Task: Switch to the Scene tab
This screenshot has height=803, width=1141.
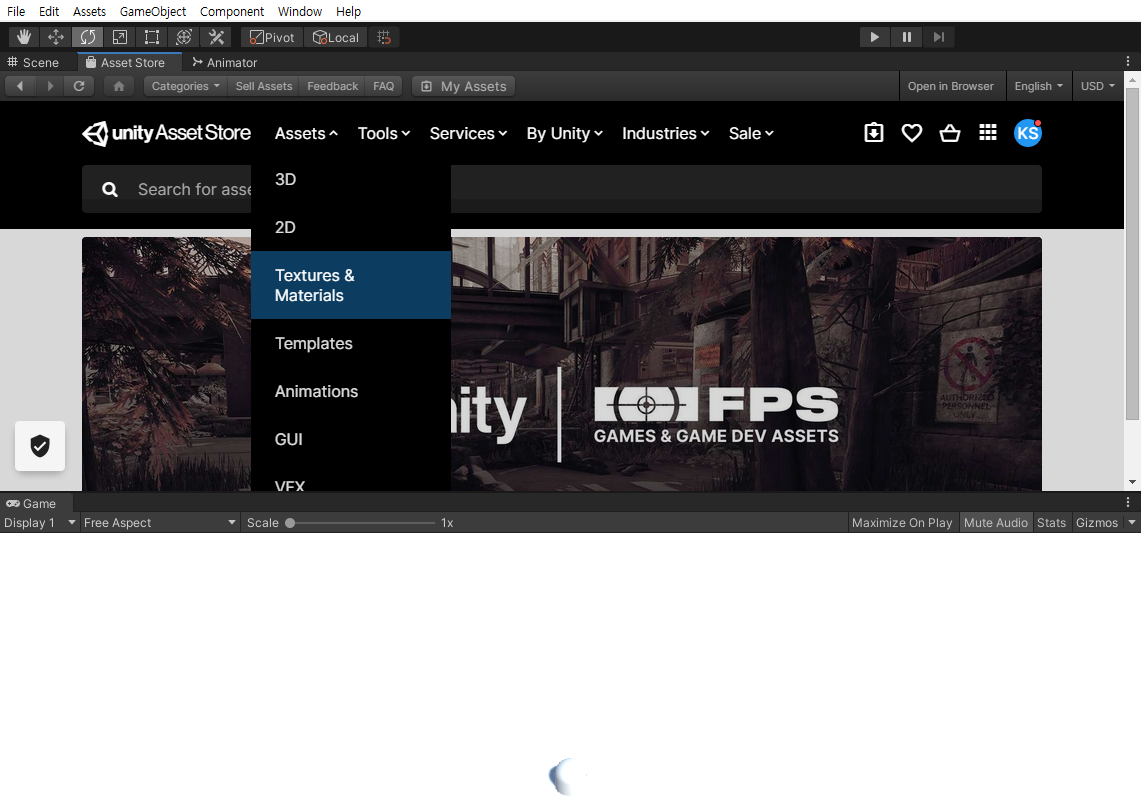Action: click(33, 62)
